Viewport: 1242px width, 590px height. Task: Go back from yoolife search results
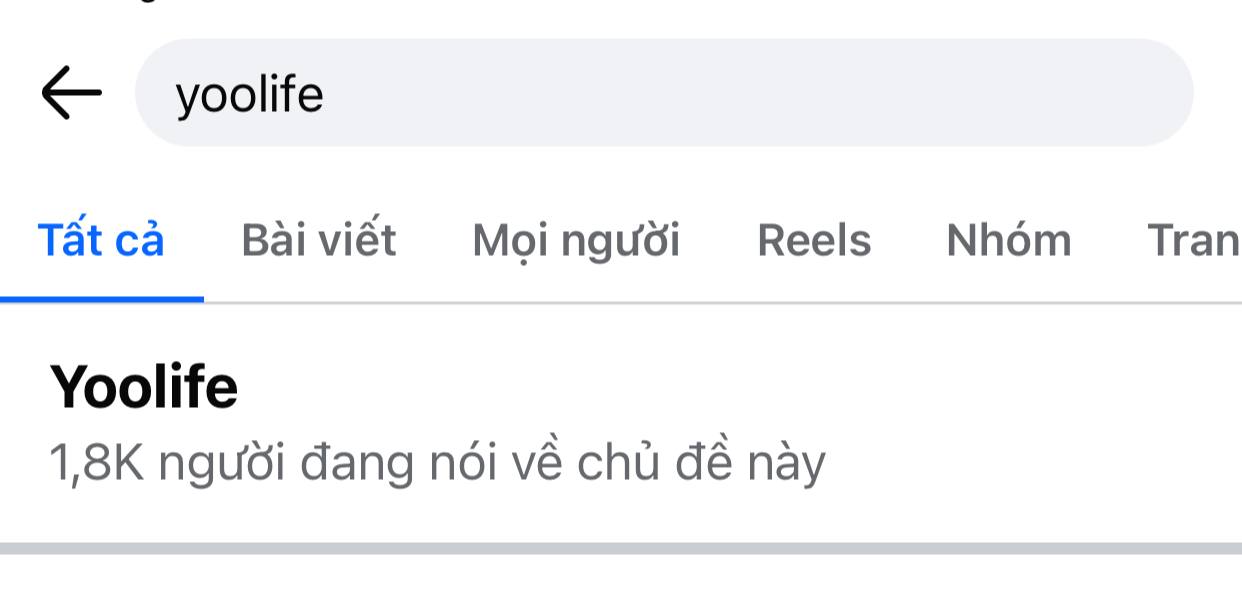click(x=71, y=93)
